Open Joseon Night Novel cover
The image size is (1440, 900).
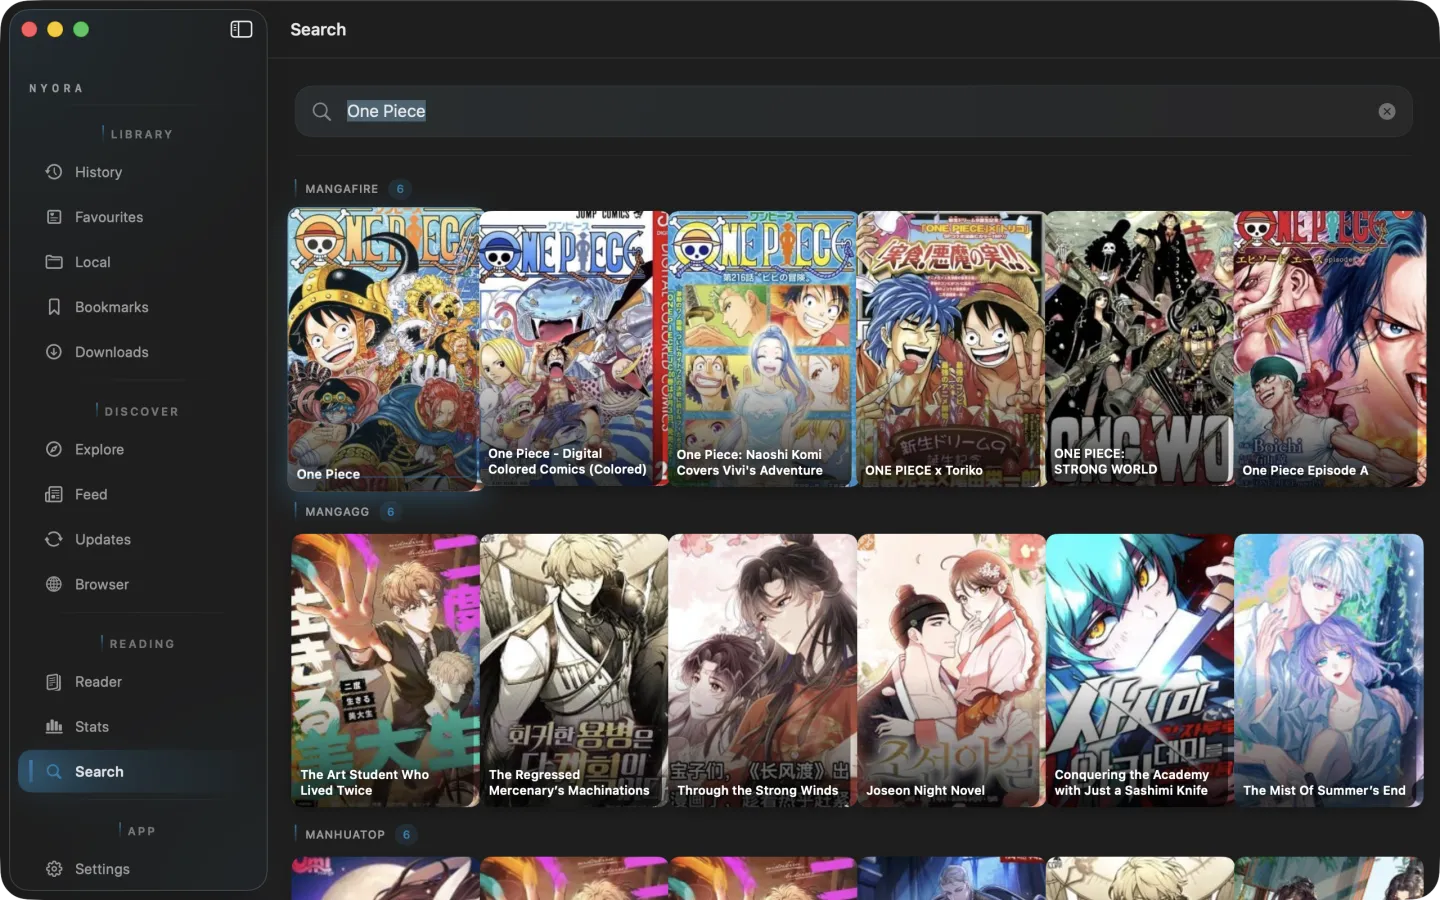pyautogui.click(x=951, y=670)
